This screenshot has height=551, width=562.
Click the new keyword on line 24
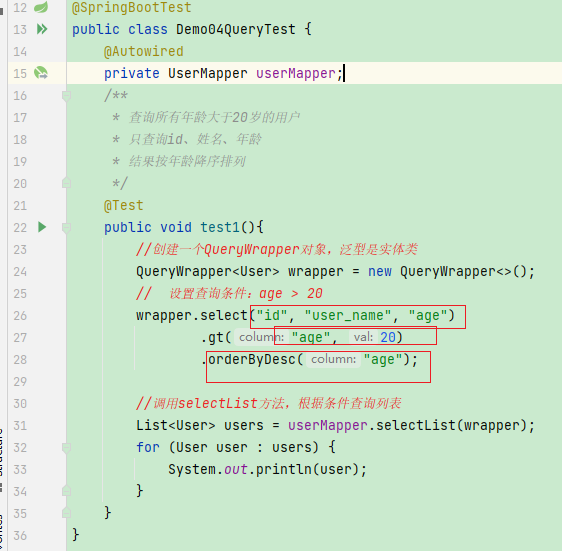point(380,272)
